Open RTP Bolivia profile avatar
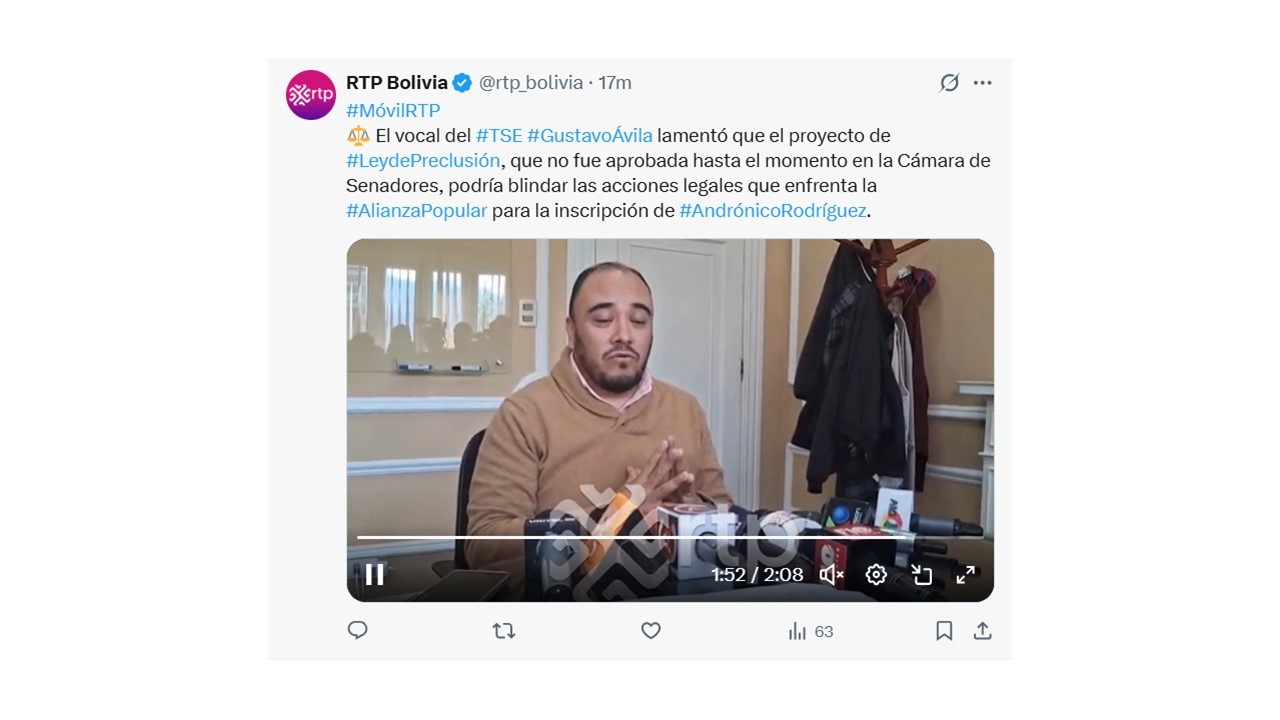 point(311,95)
